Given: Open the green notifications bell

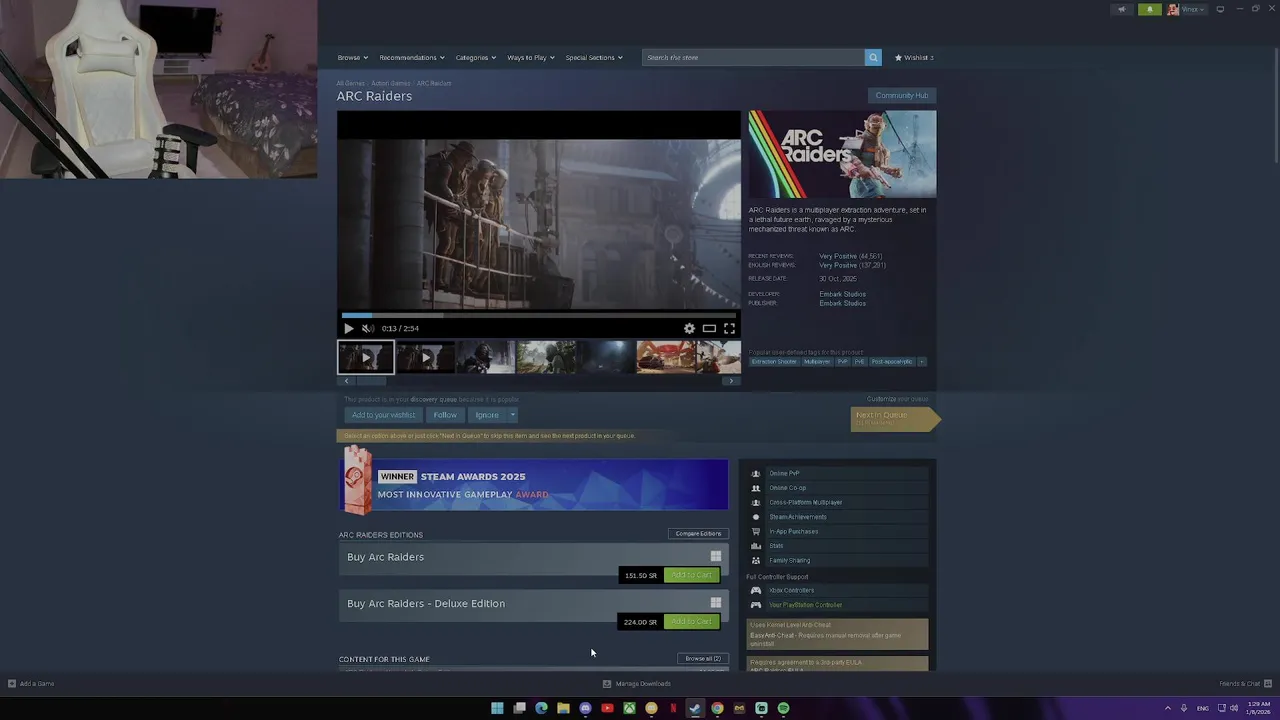Looking at the screenshot, I should (1150, 9).
